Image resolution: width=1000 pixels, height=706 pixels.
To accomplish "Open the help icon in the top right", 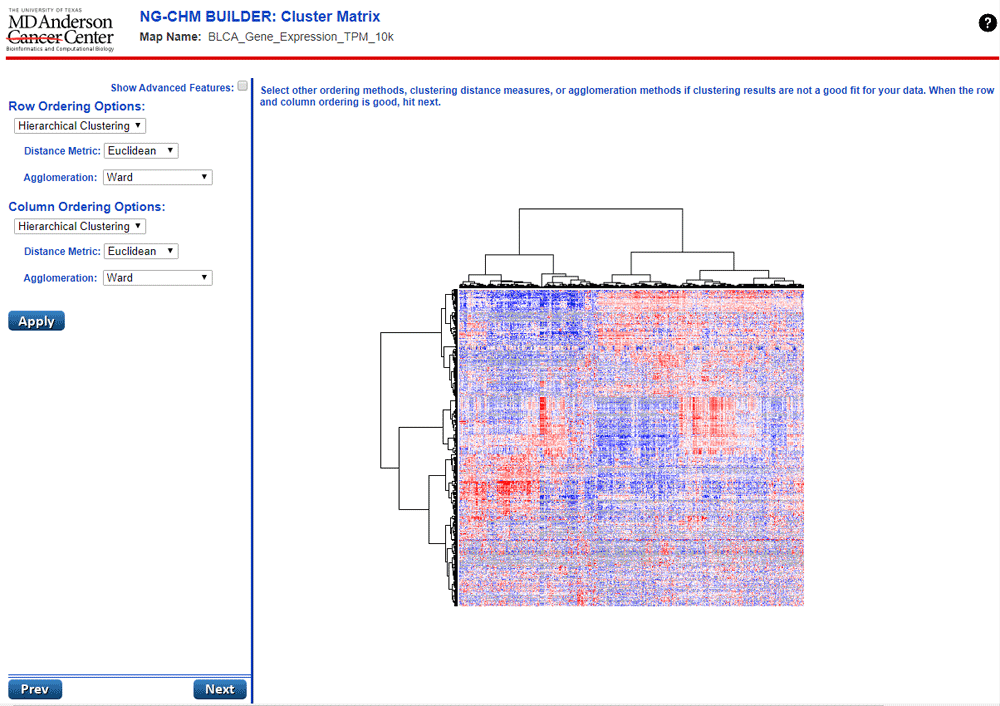I will (x=987, y=22).
